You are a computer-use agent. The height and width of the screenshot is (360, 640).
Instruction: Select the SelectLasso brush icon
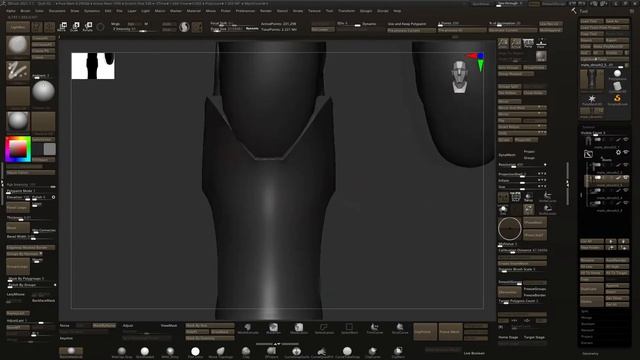[324, 328]
